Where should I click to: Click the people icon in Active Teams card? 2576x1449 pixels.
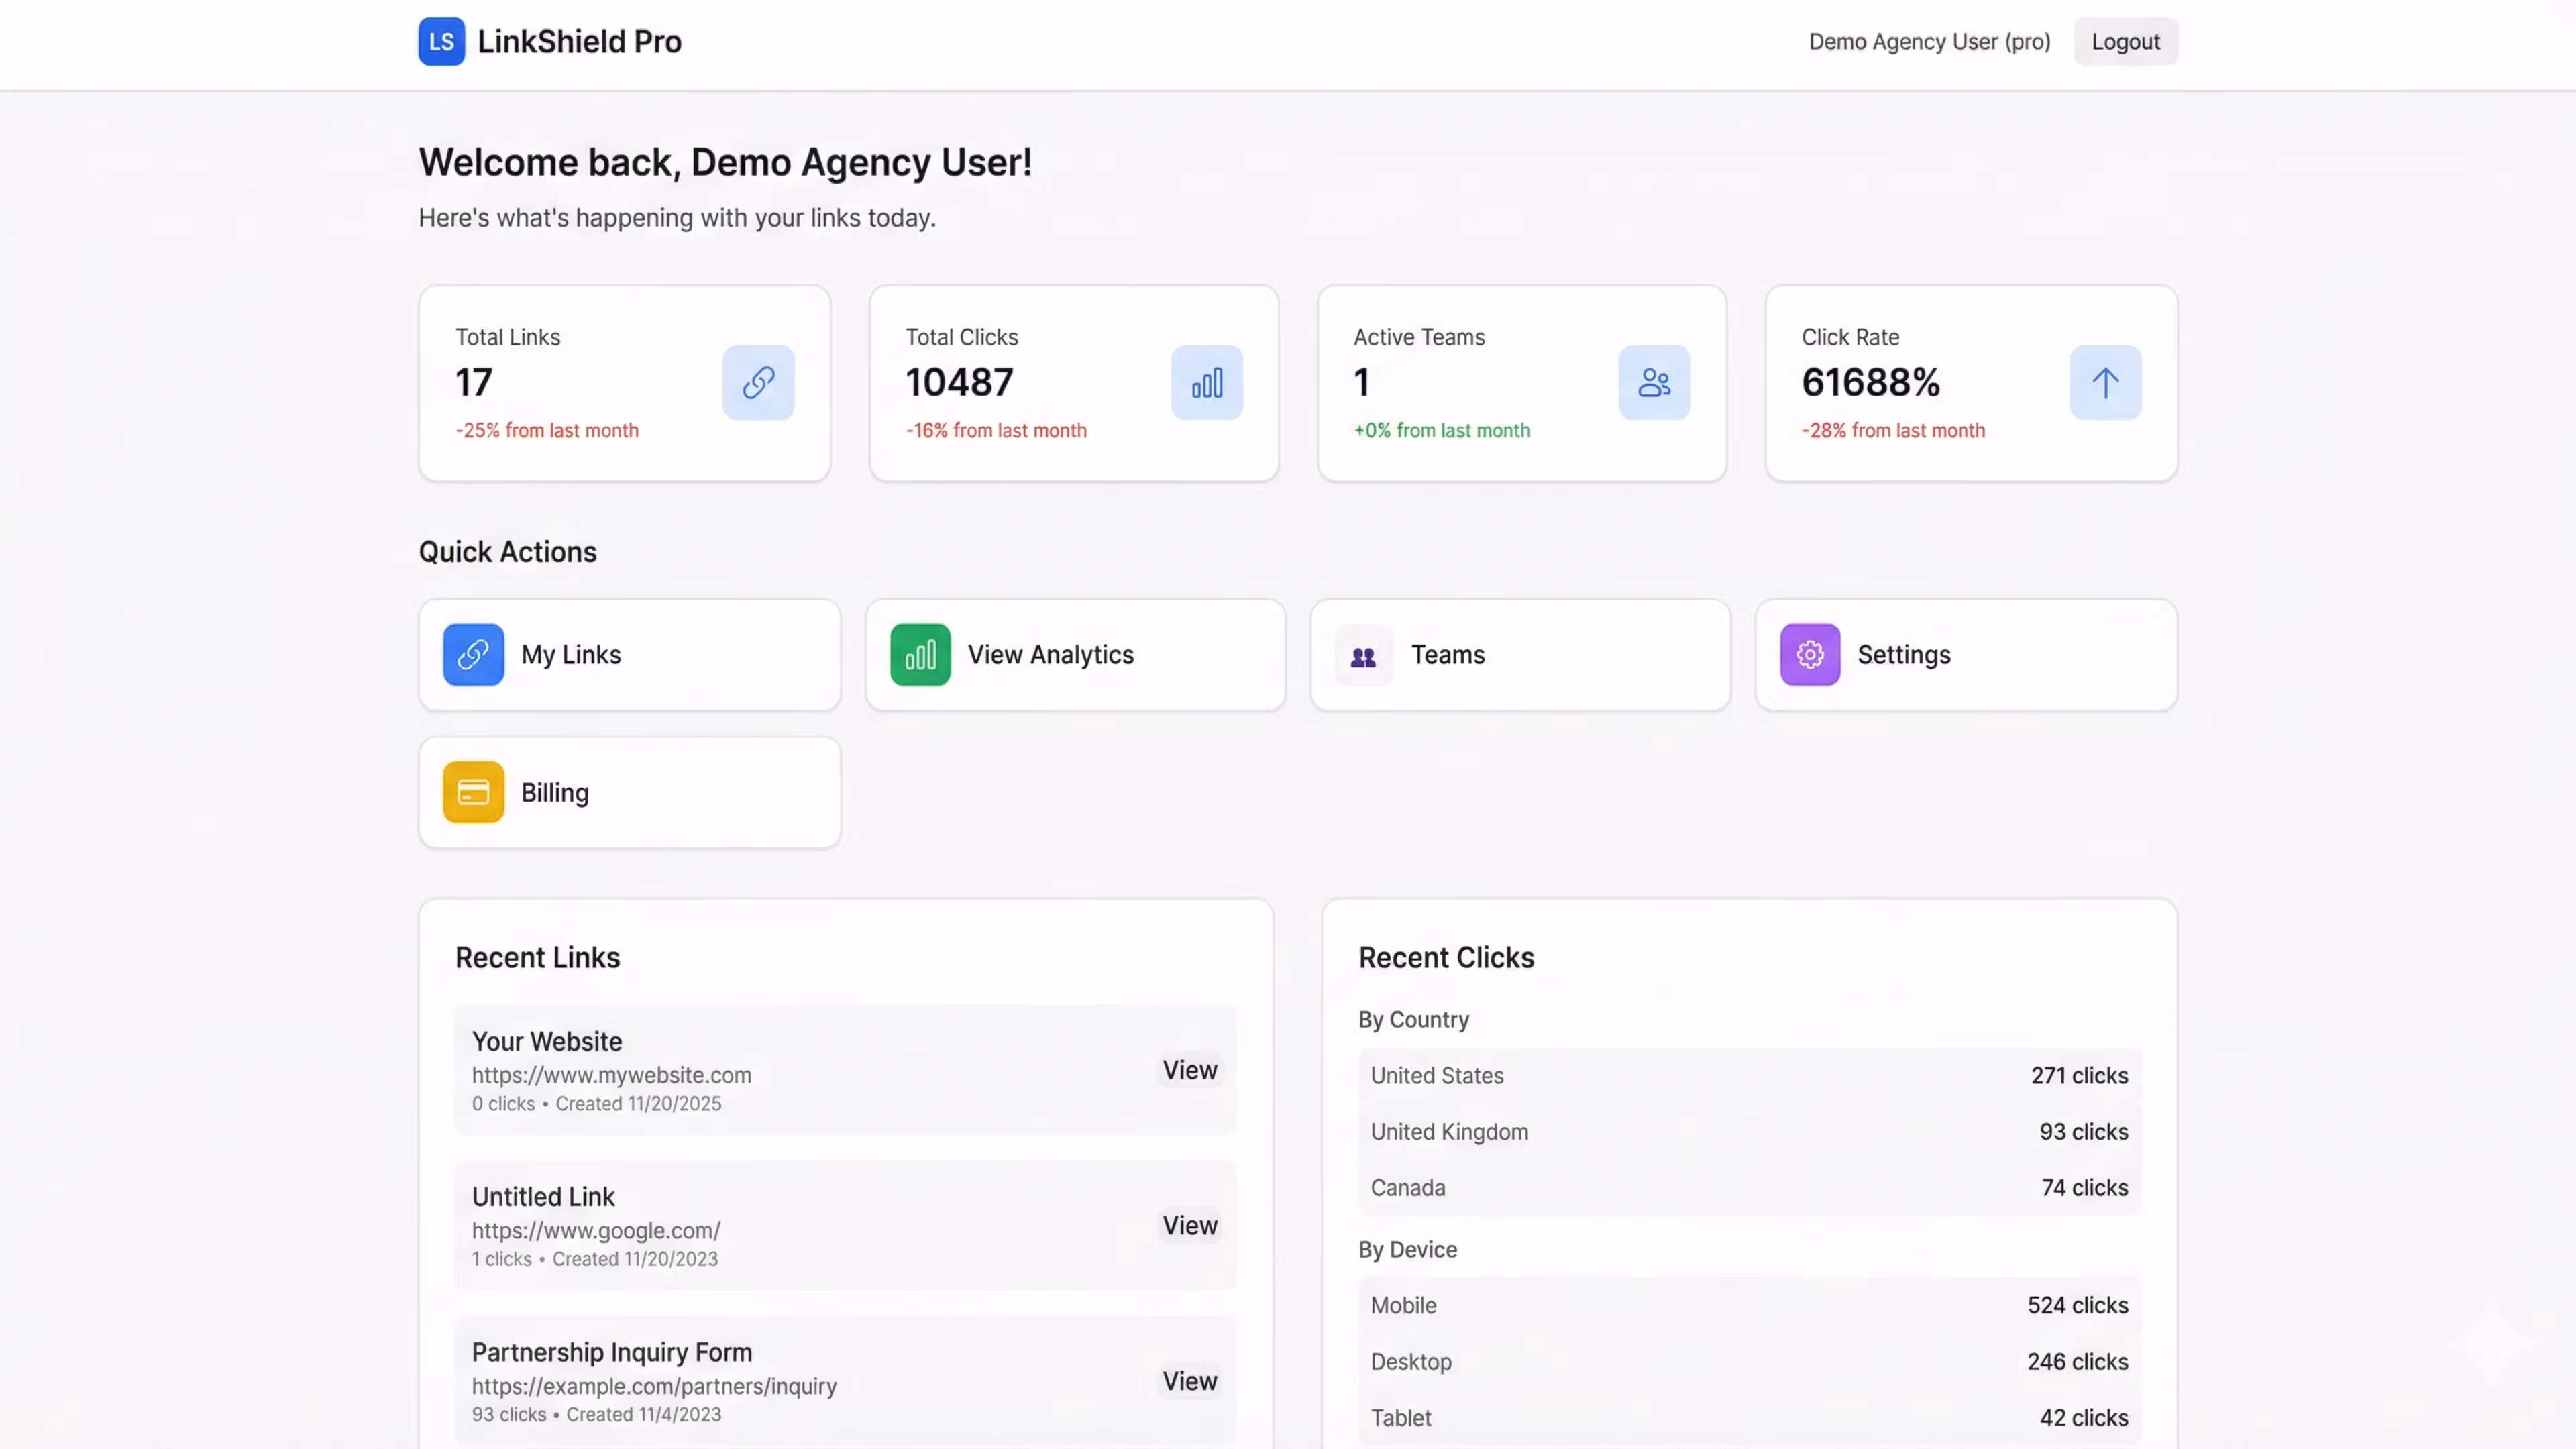pyautogui.click(x=1654, y=383)
